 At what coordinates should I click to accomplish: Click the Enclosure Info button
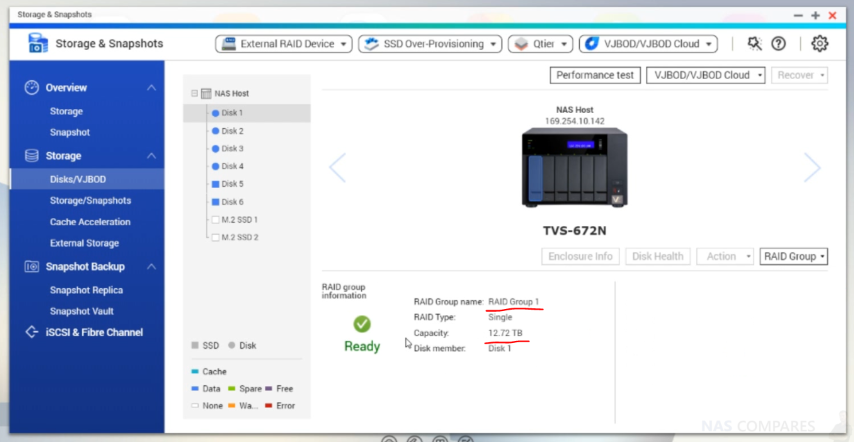point(581,256)
